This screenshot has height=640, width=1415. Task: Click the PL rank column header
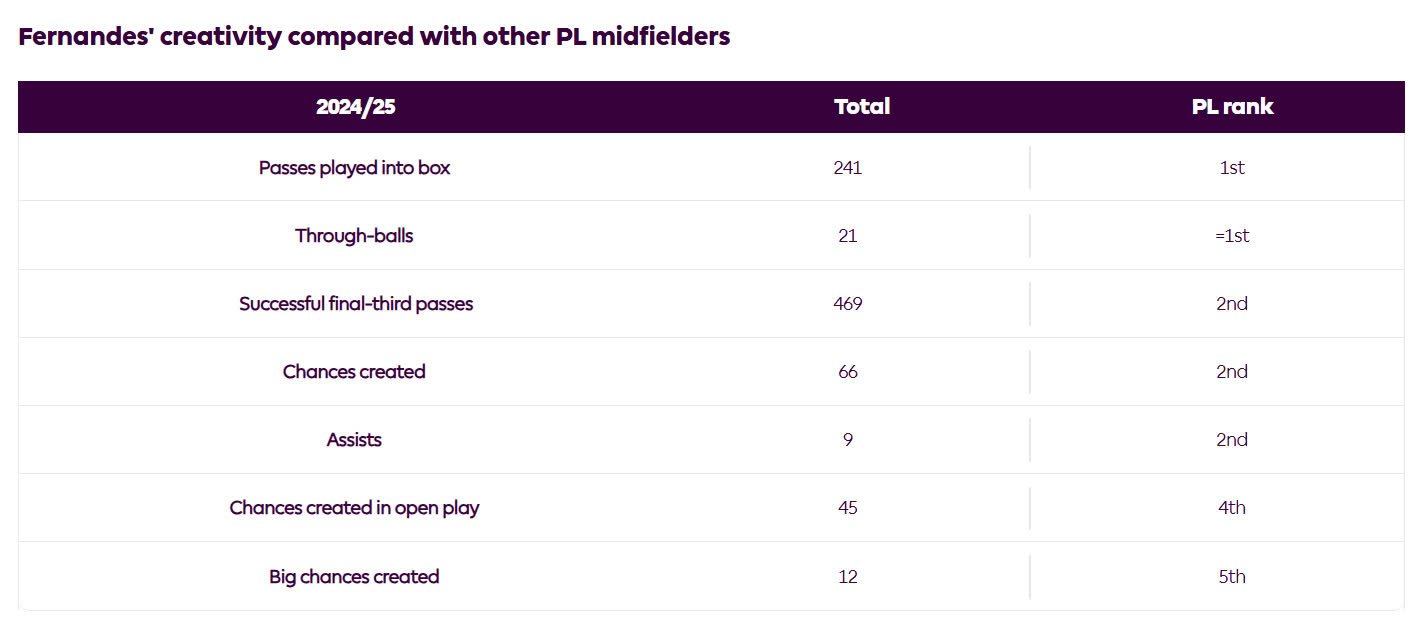pyautogui.click(x=1232, y=107)
